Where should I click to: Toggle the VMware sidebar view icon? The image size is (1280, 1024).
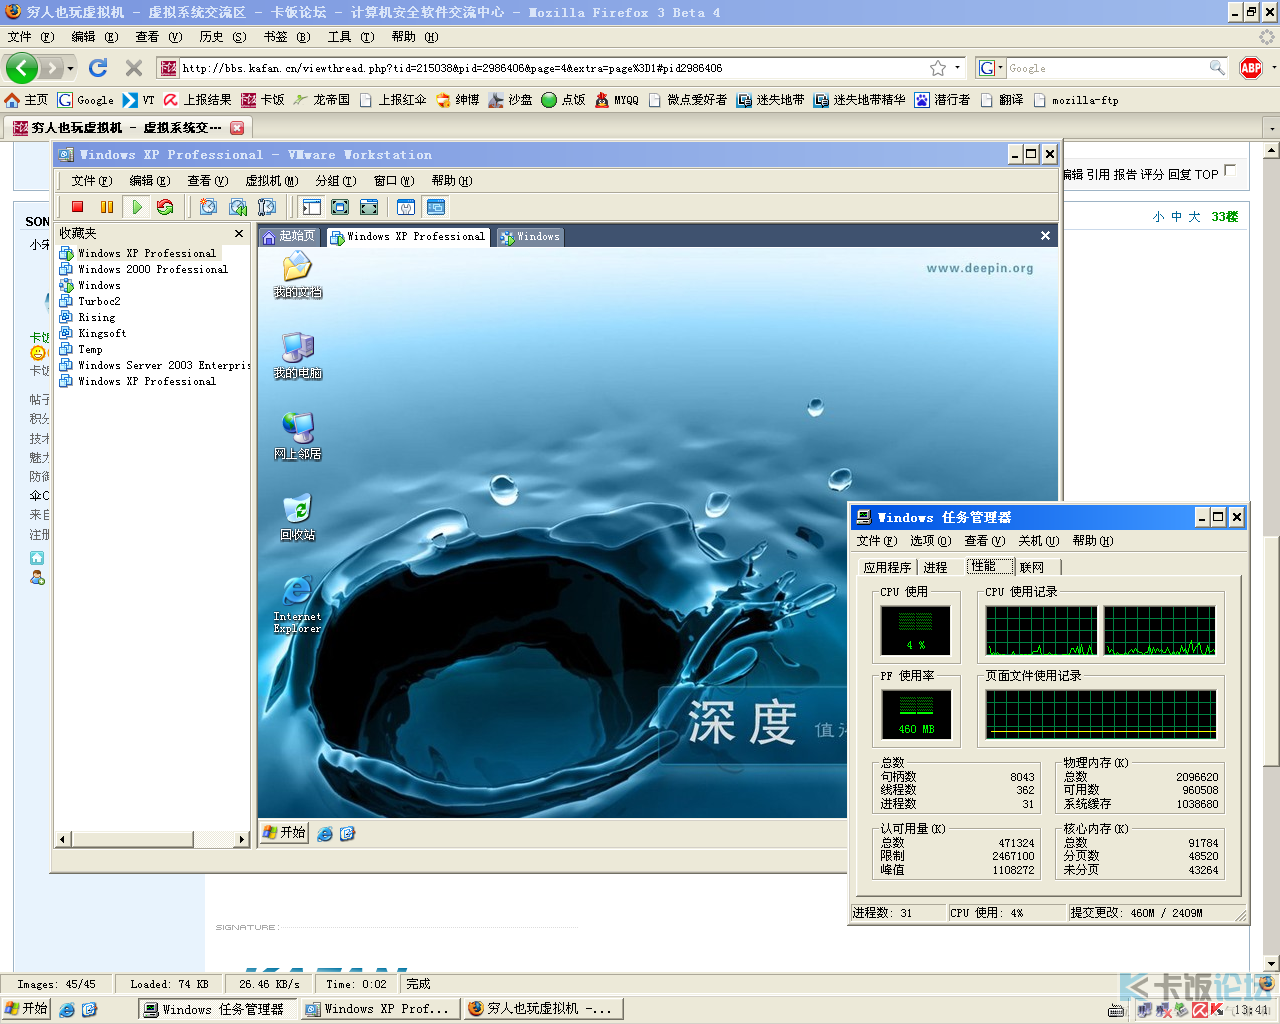pyautogui.click(x=312, y=207)
